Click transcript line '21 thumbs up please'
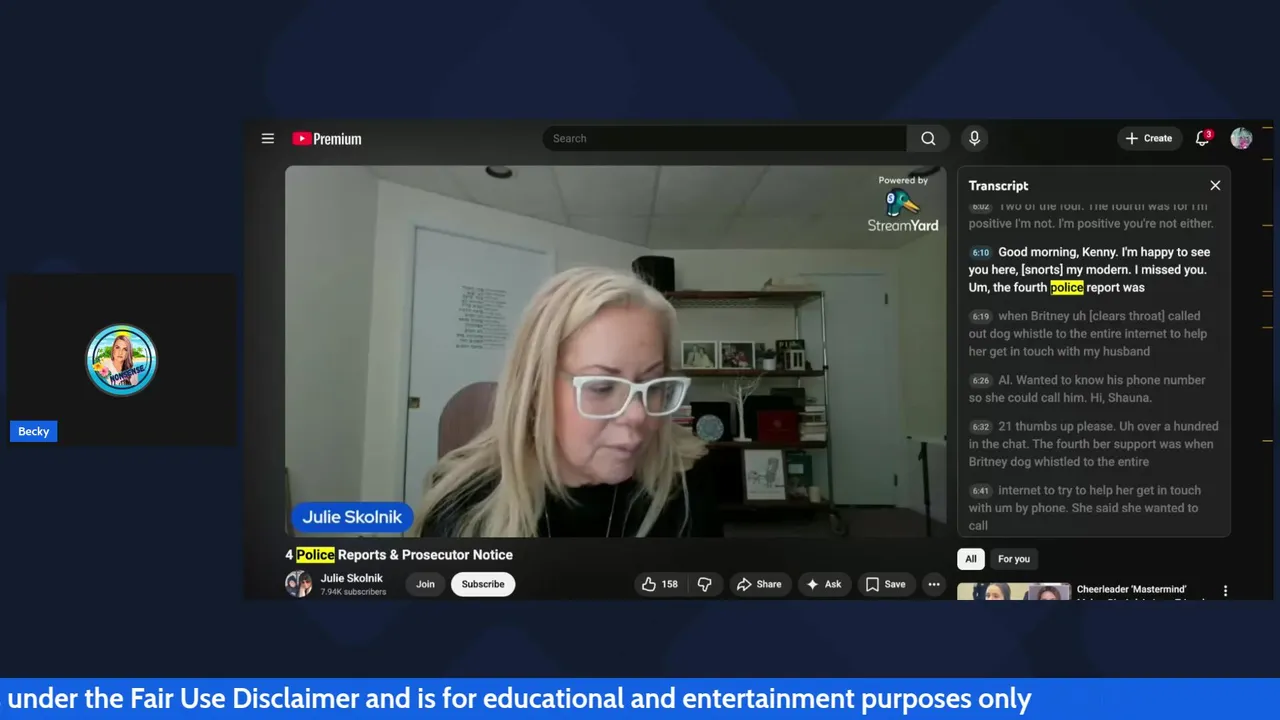The height and width of the screenshot is (720, 1280). coord(1093,444)
